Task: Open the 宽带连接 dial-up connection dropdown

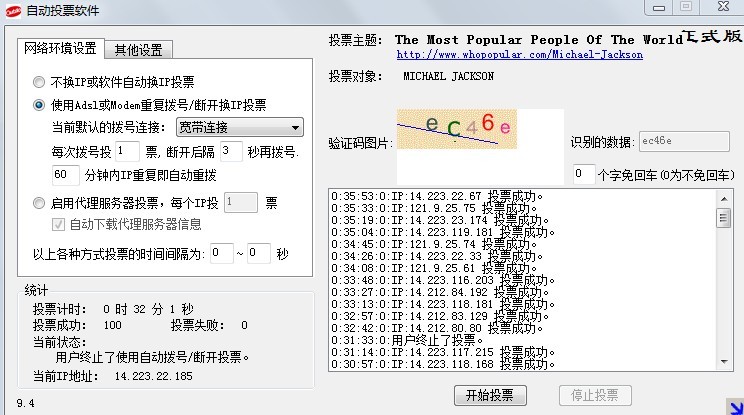Action: click(x=239, y=127)
